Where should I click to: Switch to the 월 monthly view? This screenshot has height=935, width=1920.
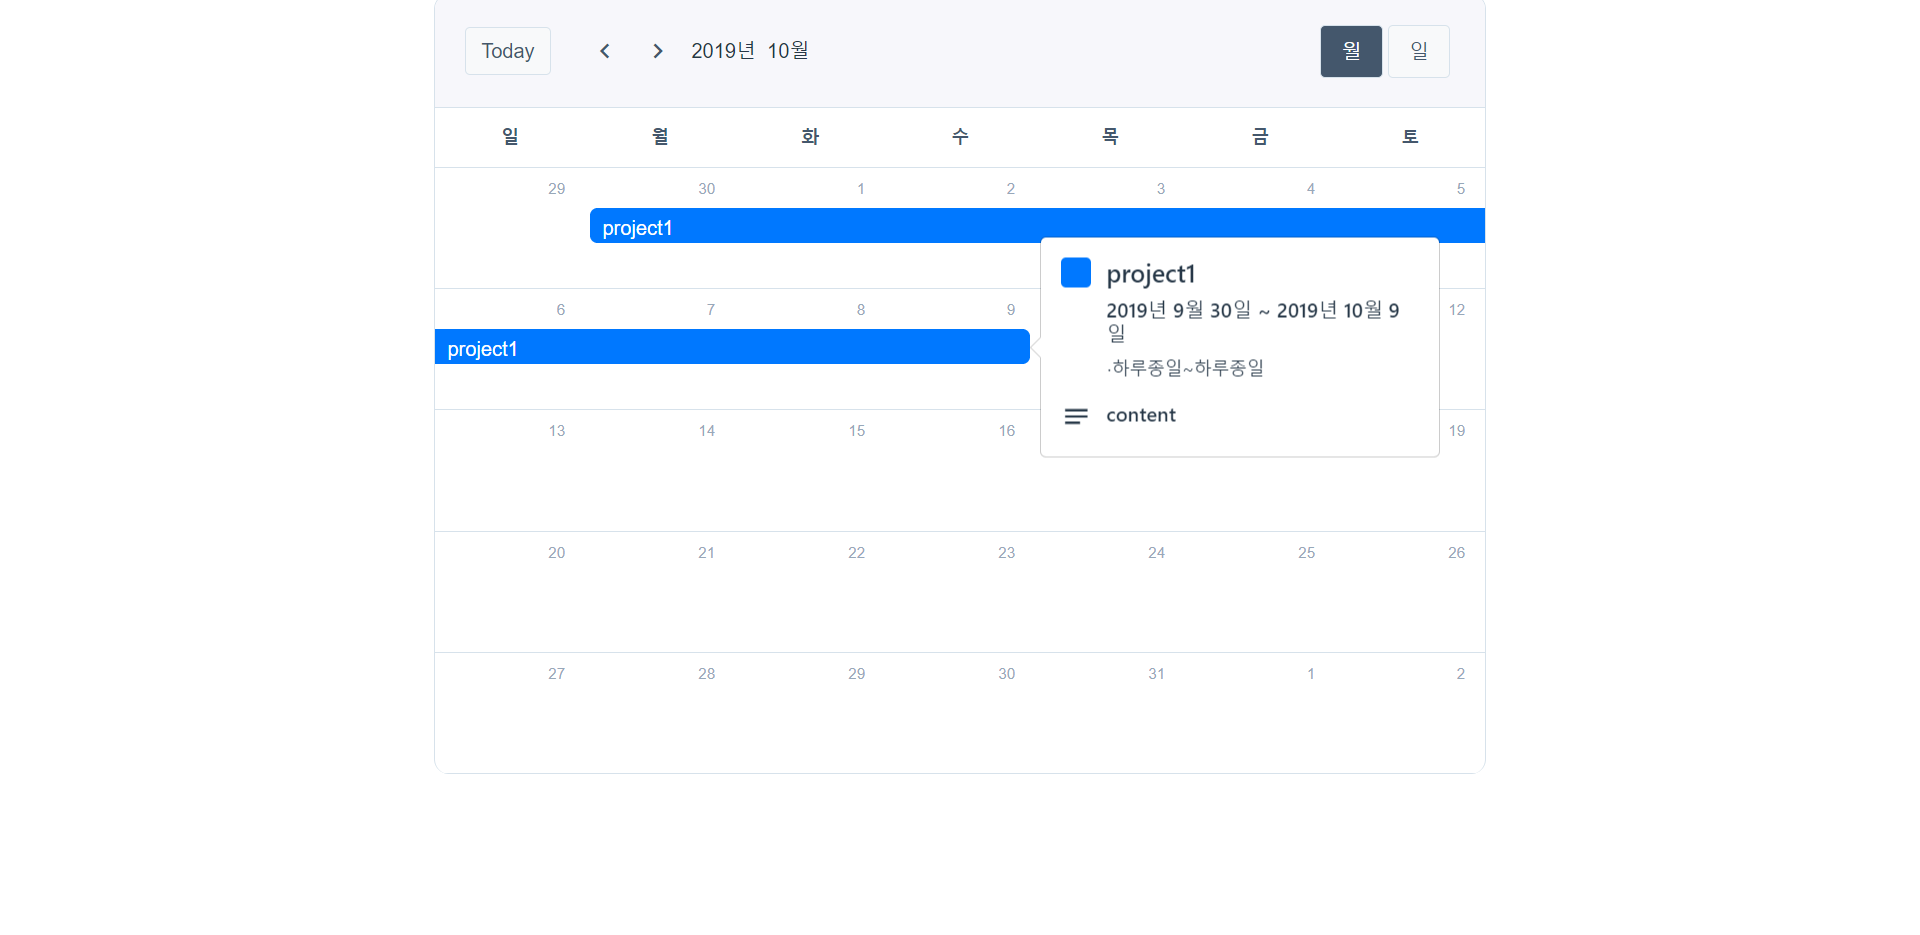click(1350, 50)
